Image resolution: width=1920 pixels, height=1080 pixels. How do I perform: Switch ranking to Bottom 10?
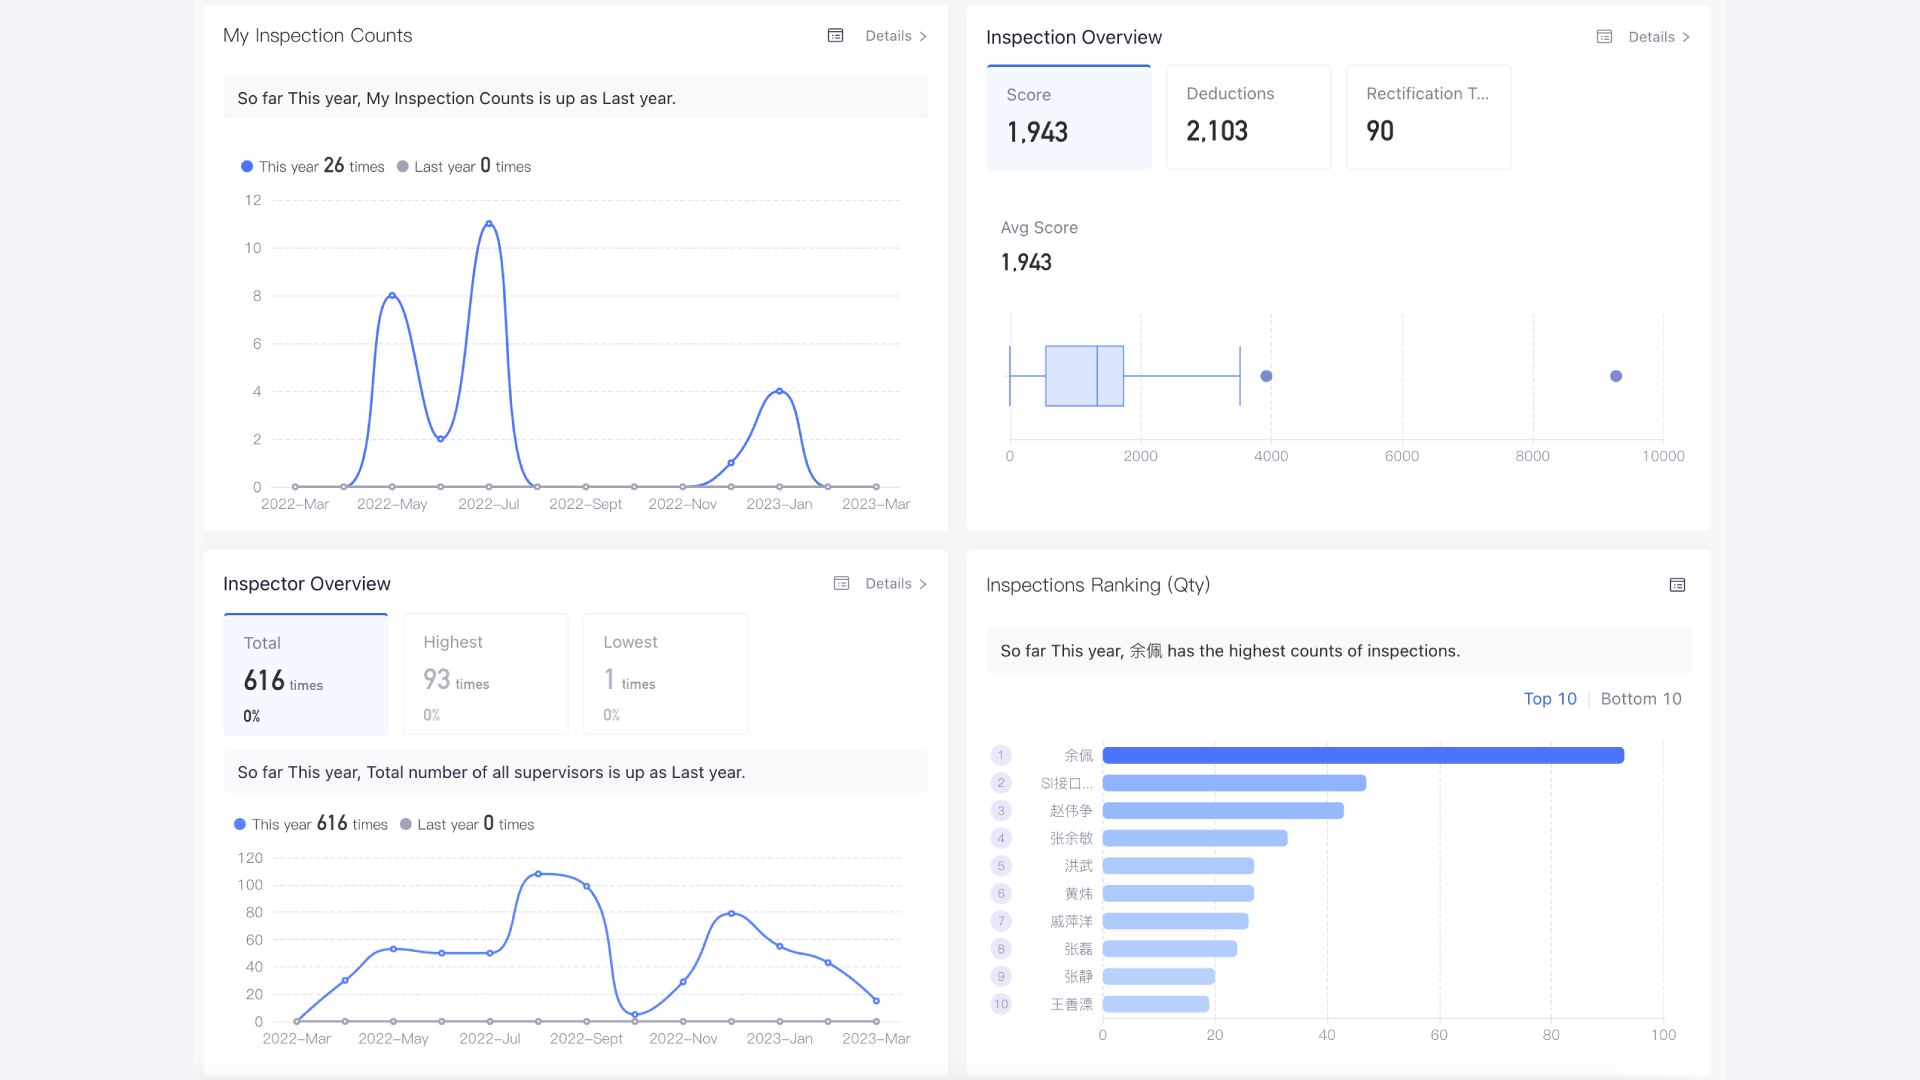click(x=1640, y=699)
